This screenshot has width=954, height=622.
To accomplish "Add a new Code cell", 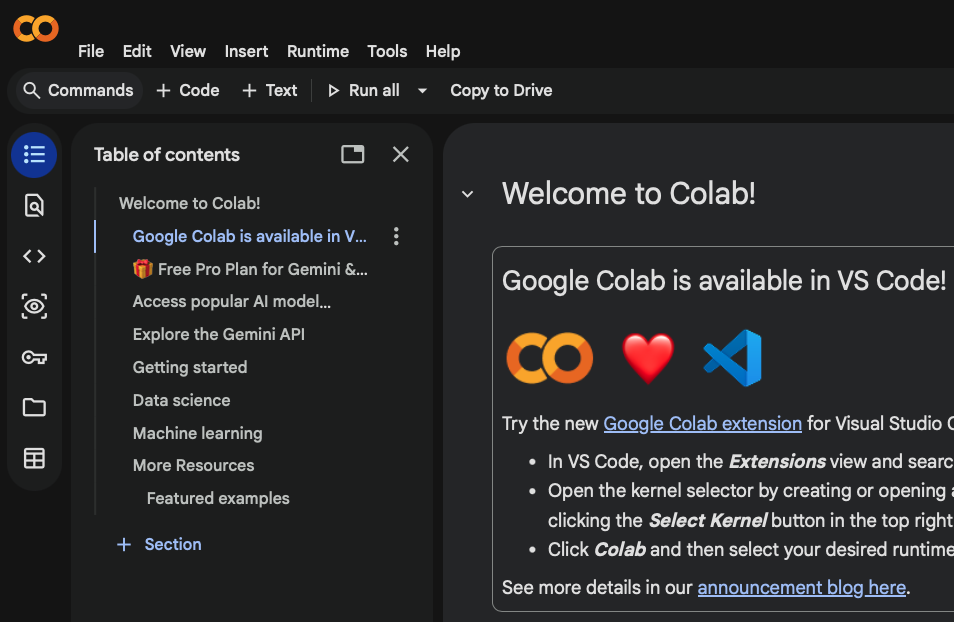I will [187, 91].
